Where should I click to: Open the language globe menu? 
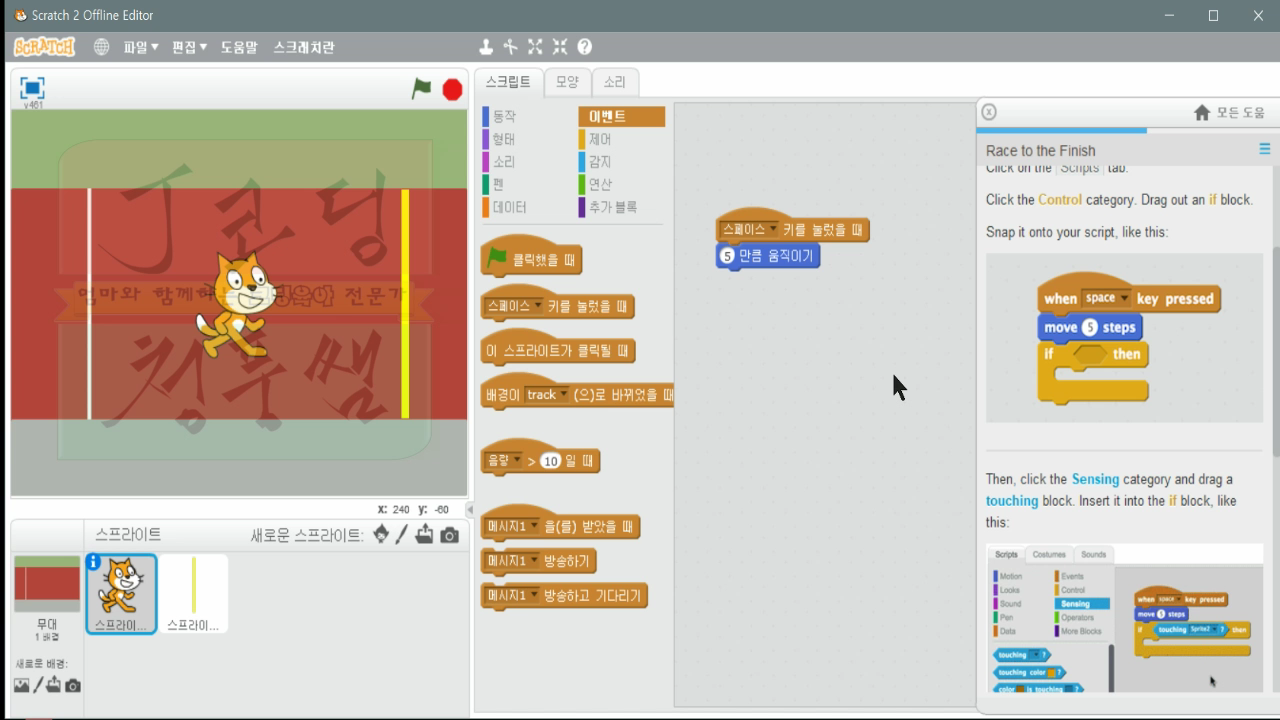[x=101, y=47]
